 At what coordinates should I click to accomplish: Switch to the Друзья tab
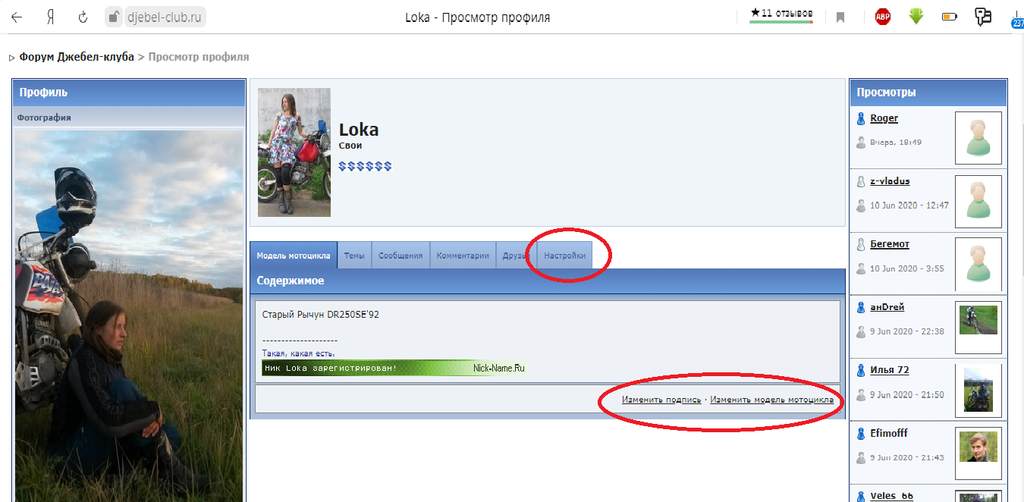515,256
